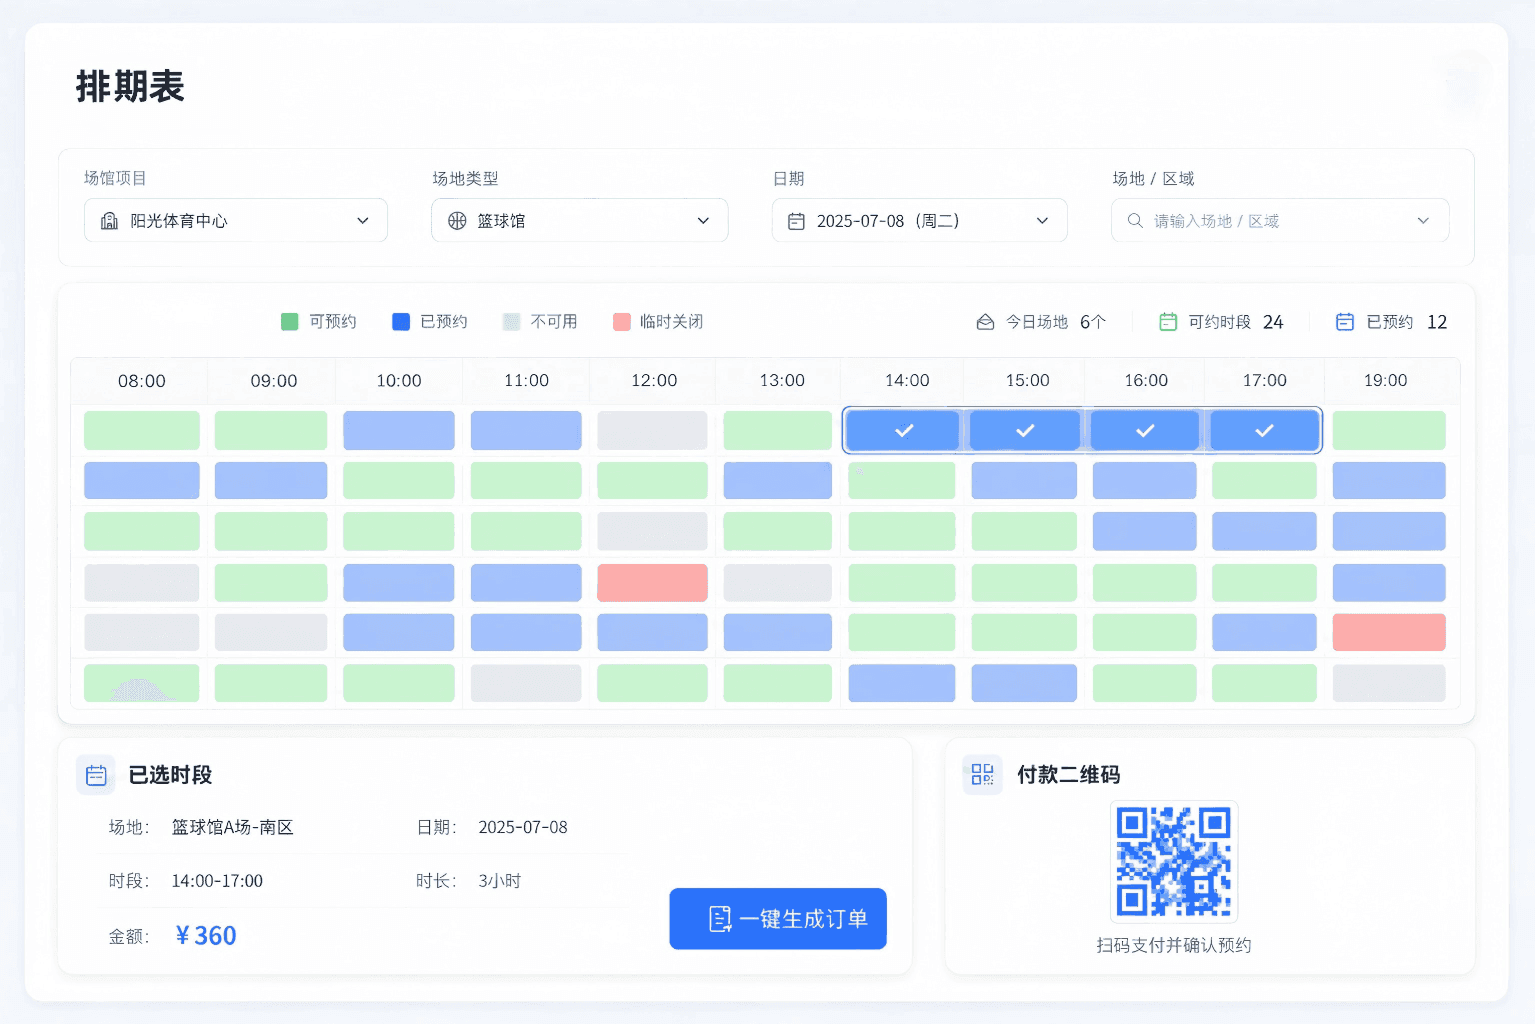
Task: Deselect the checked 14:00 slot in first row
Action: [x=903, y=430]
